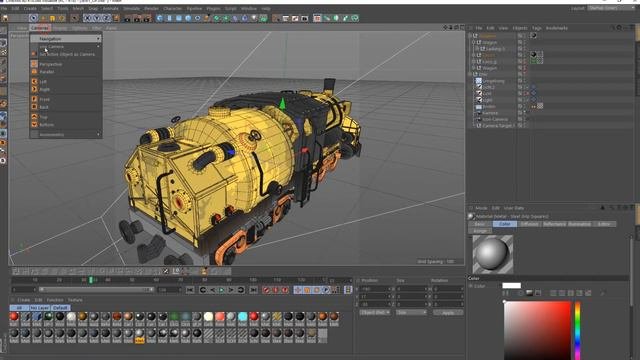Open the Object (Rel) coordinate dropdown
The width and height of the screenshot is (640, 360).
pos(375,312)
